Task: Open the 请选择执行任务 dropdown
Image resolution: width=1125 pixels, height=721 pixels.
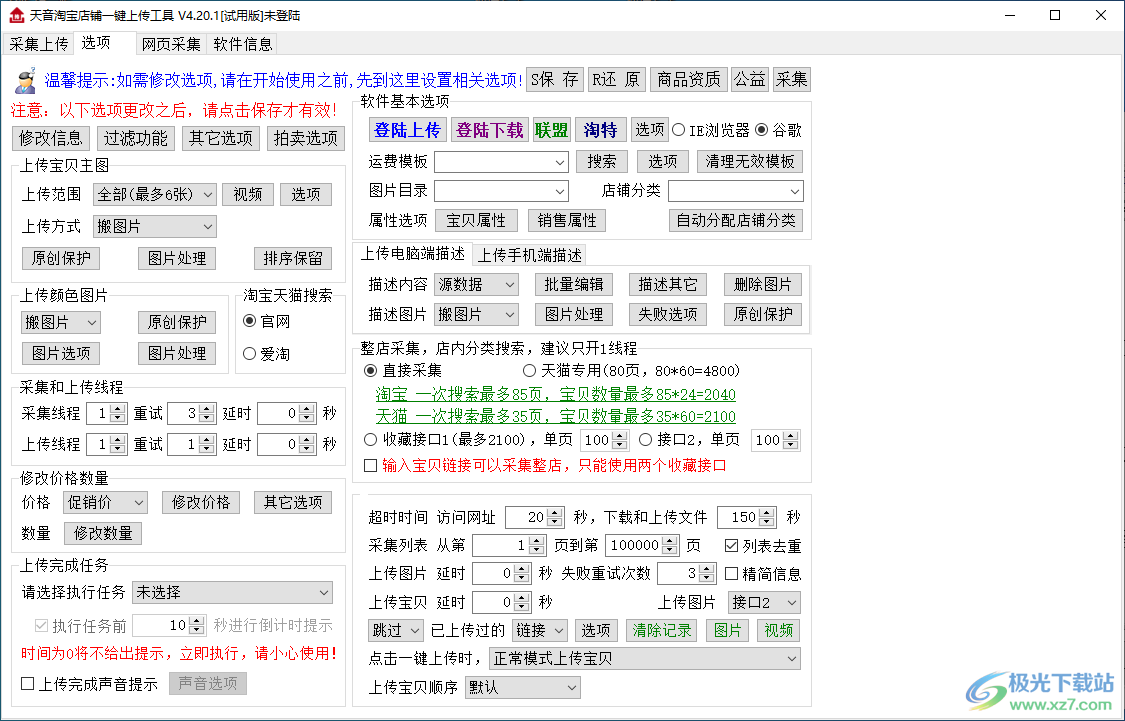Action: point(232,593)
